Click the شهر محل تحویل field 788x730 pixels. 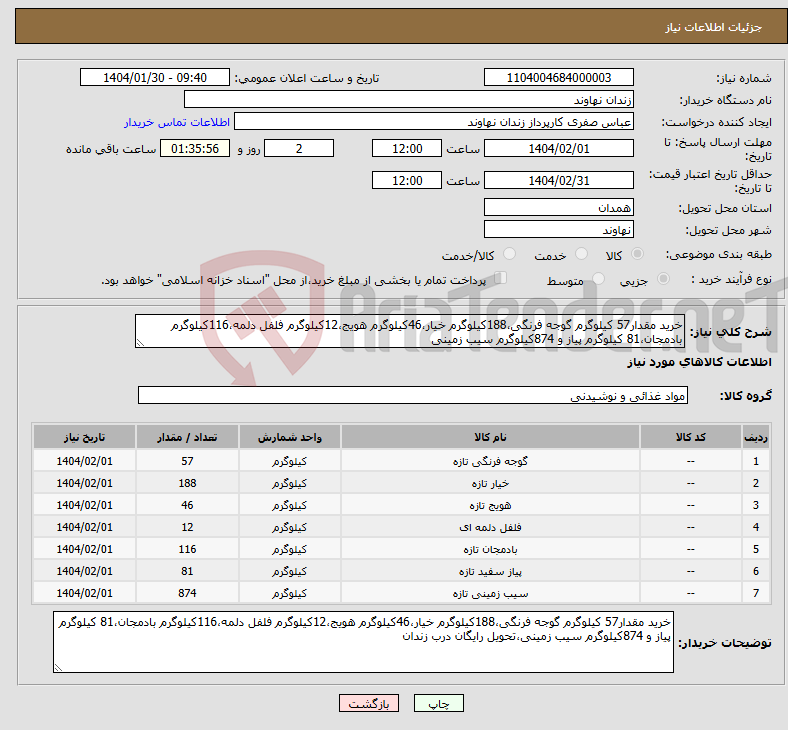coord(558,229)
